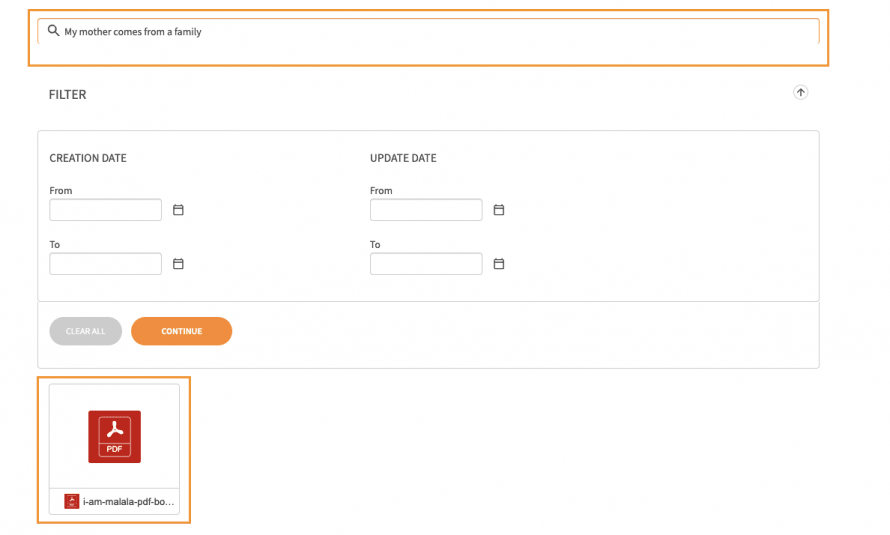Screen dimensions: 890x535
Task: Open the large red PDF icon thumbnail
Action: (114, 437)
